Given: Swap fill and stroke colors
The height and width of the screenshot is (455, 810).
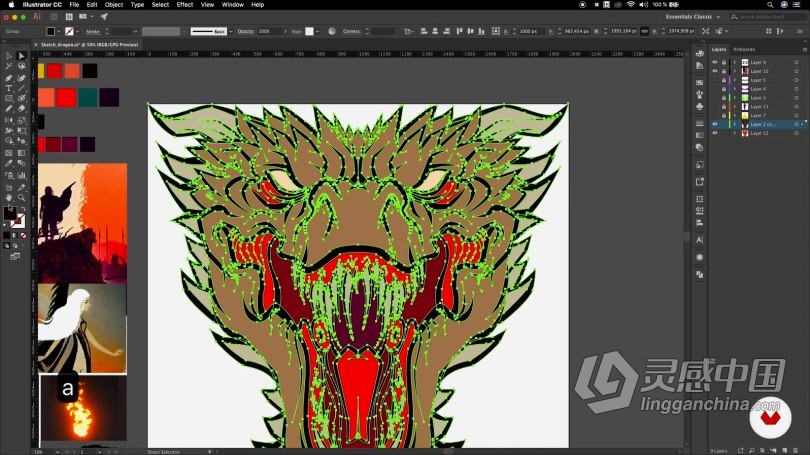Looking at the screenshot, I should [x=23, y=210].
